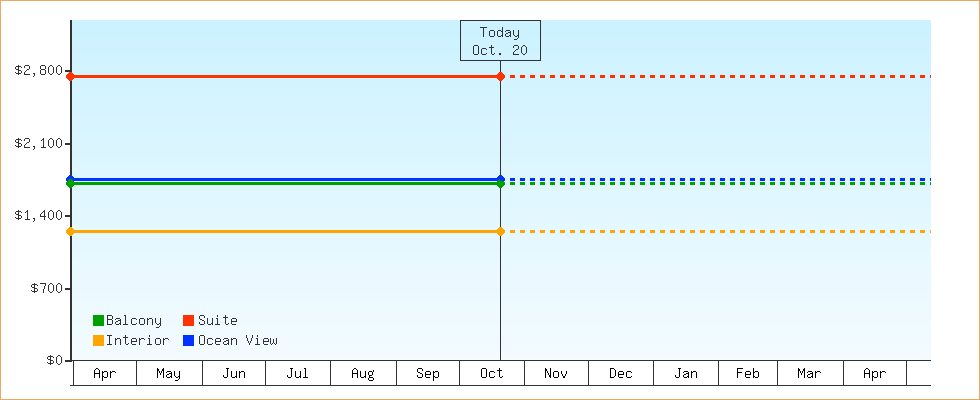The height and width of the screenshot is (400, 980).
Task: Click the $2,800 y-axis label
Action: (38, 71)
